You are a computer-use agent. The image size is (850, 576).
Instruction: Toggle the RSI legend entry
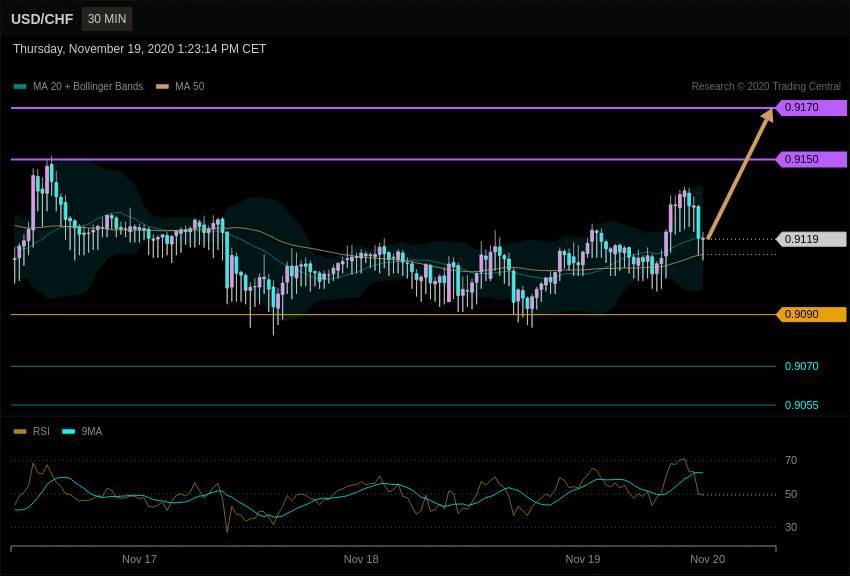point(31,431)
